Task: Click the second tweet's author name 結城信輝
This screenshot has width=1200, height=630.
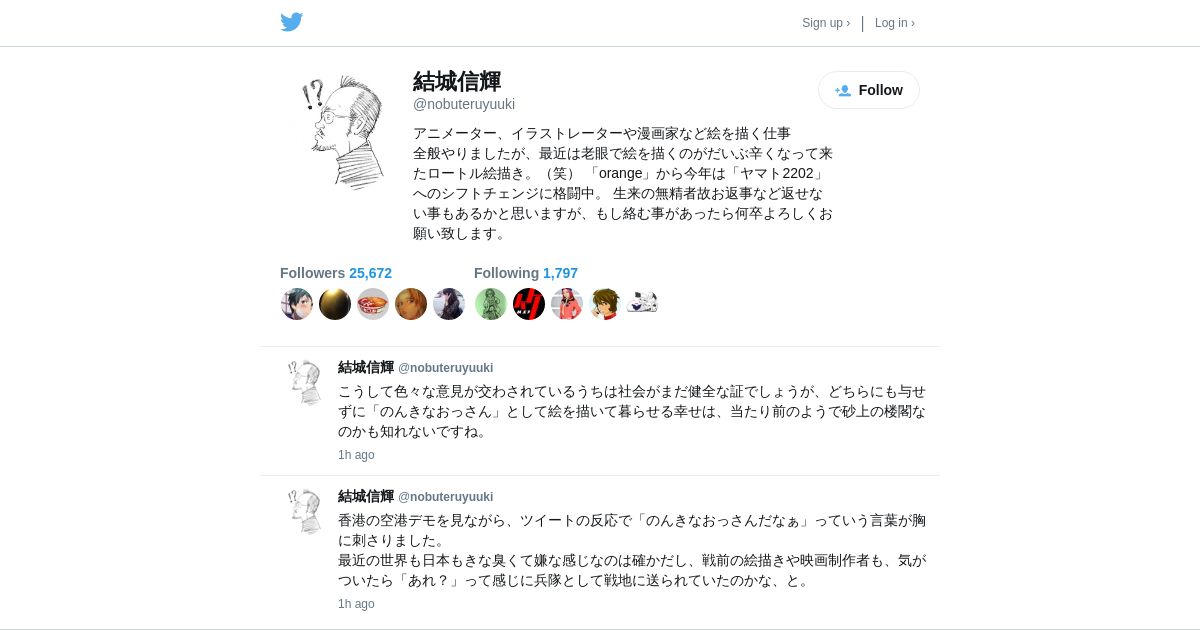Action: [x=366, y=496]
